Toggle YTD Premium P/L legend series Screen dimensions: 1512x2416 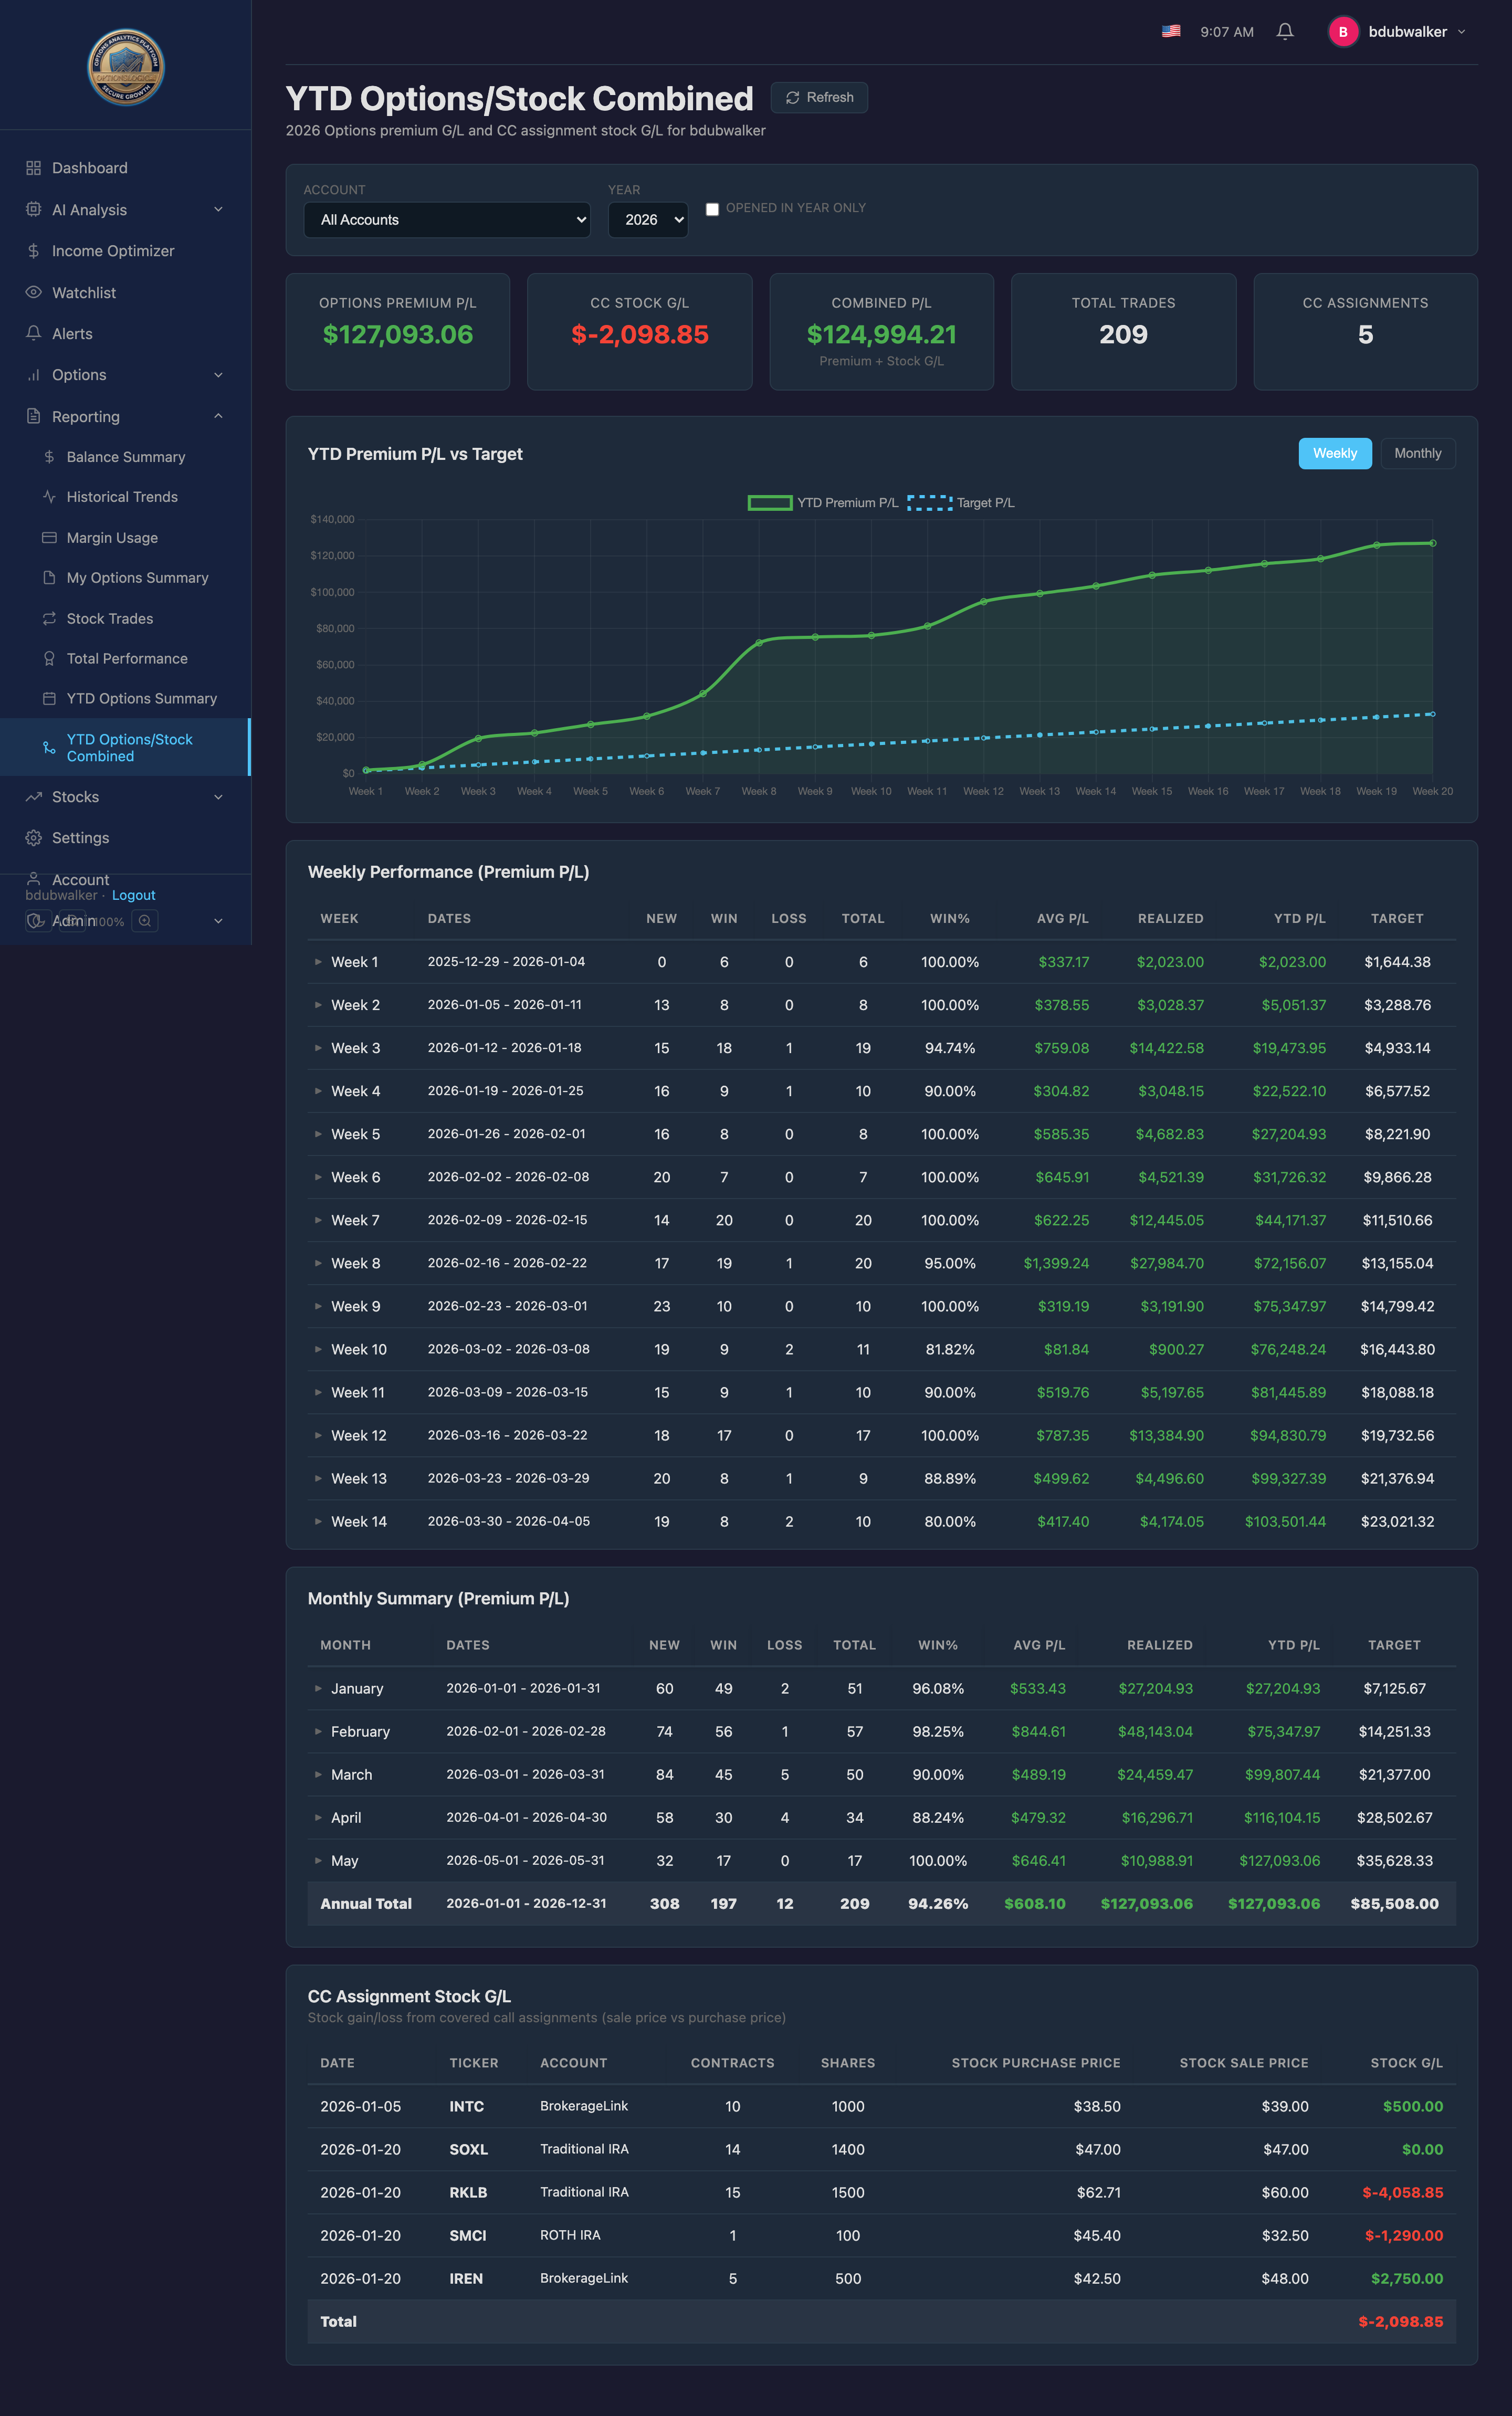[823, 503]
